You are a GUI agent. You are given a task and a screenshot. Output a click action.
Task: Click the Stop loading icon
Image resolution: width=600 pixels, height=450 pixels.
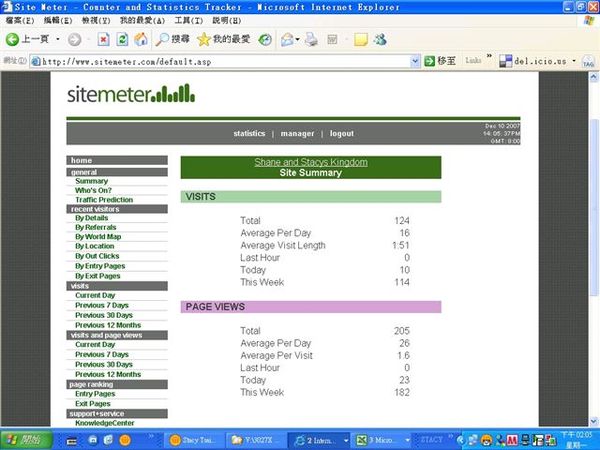pyautogui.click(x=103, y=39)
